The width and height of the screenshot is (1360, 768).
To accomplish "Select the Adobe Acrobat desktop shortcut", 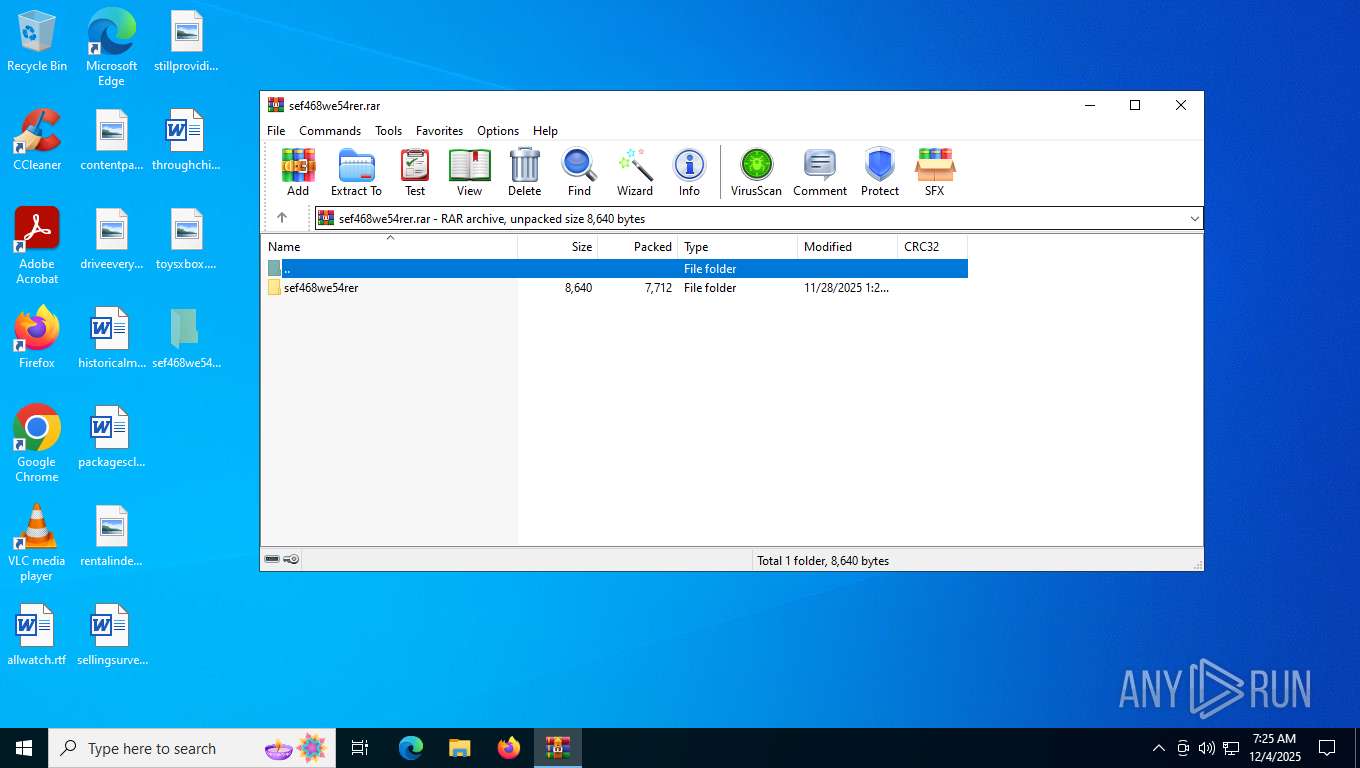I will (37, 246).
